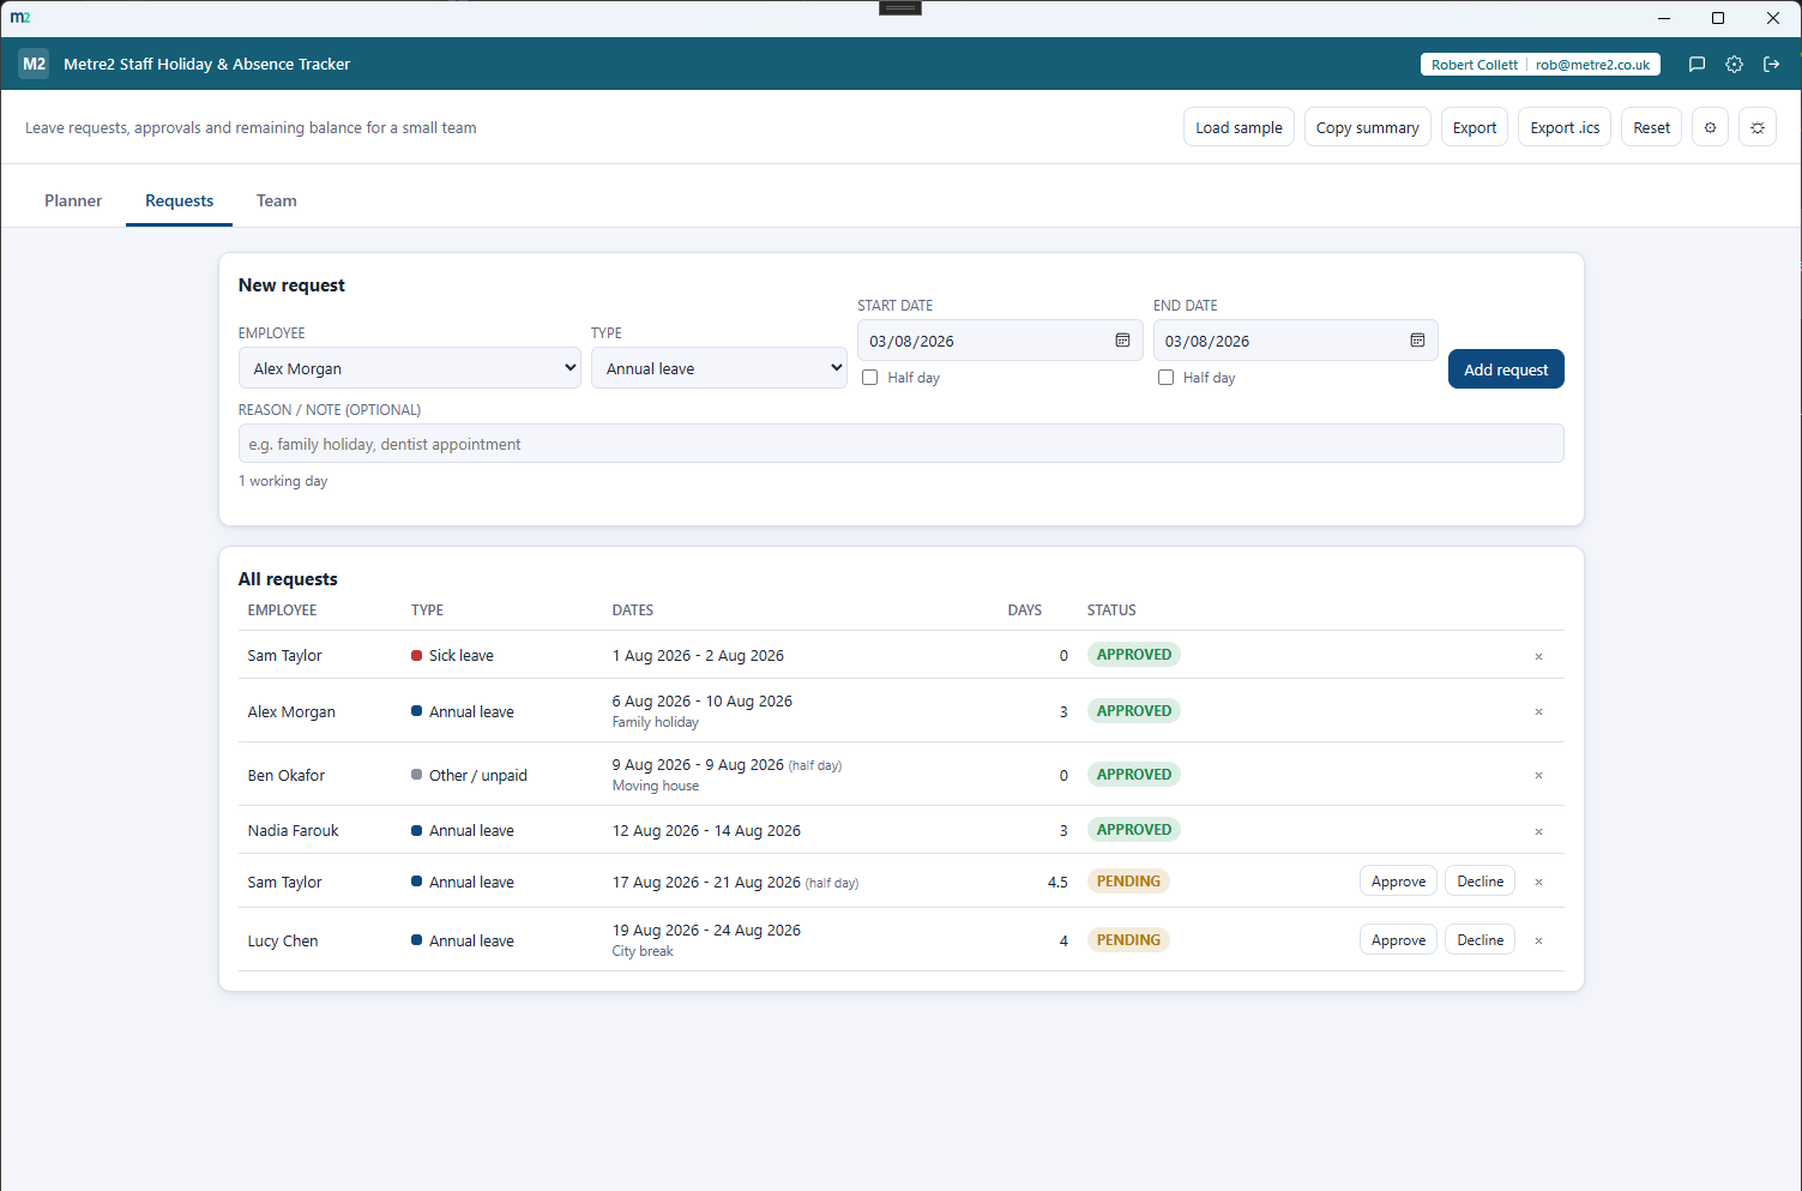Tick Half day under Start Date
Screen dimensions: 1802x1191
point(870,377)
